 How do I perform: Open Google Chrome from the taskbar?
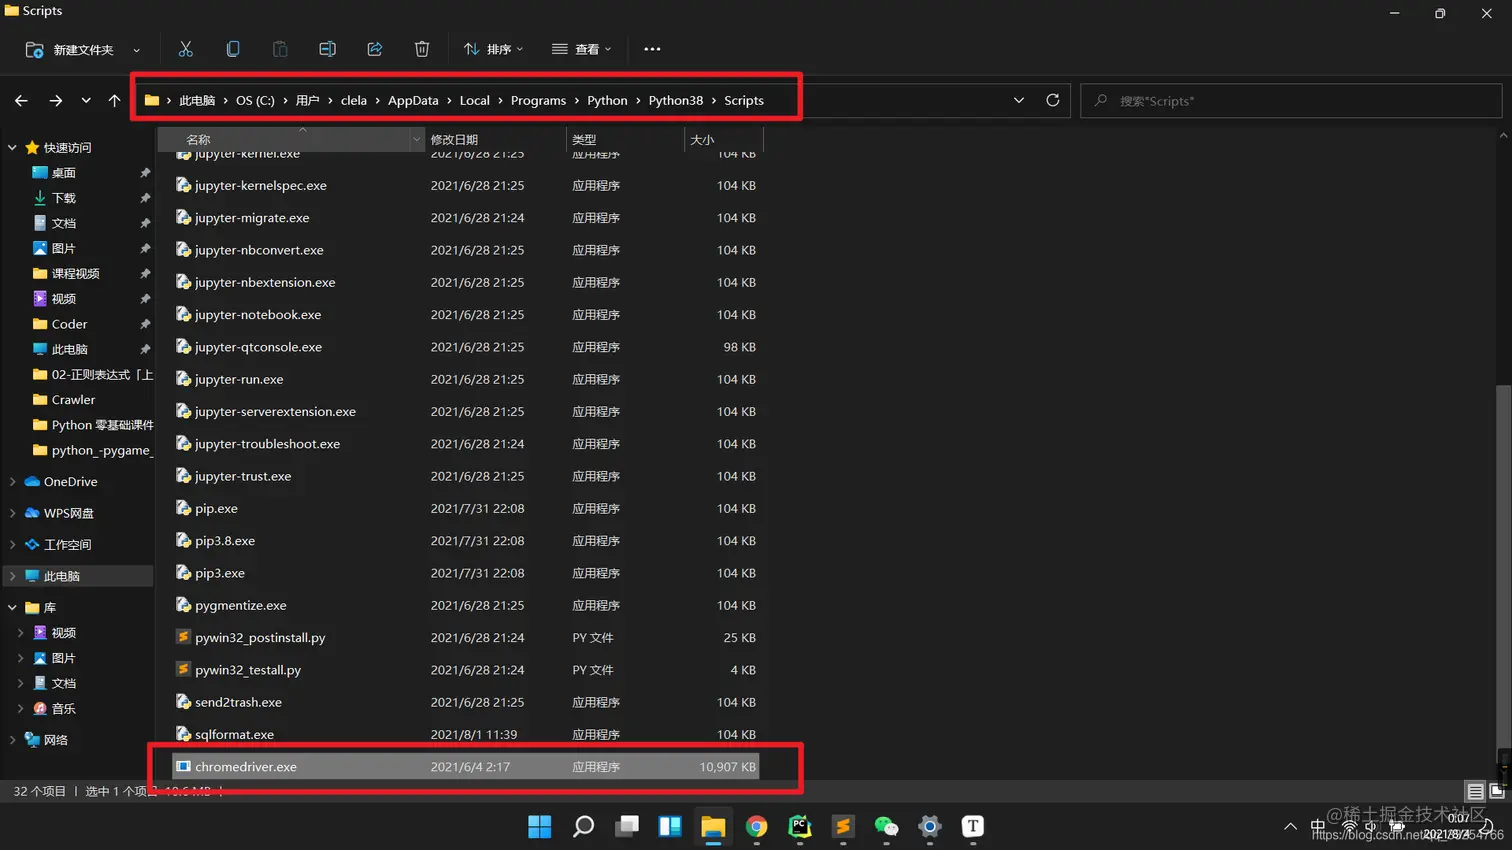(756, 826)
